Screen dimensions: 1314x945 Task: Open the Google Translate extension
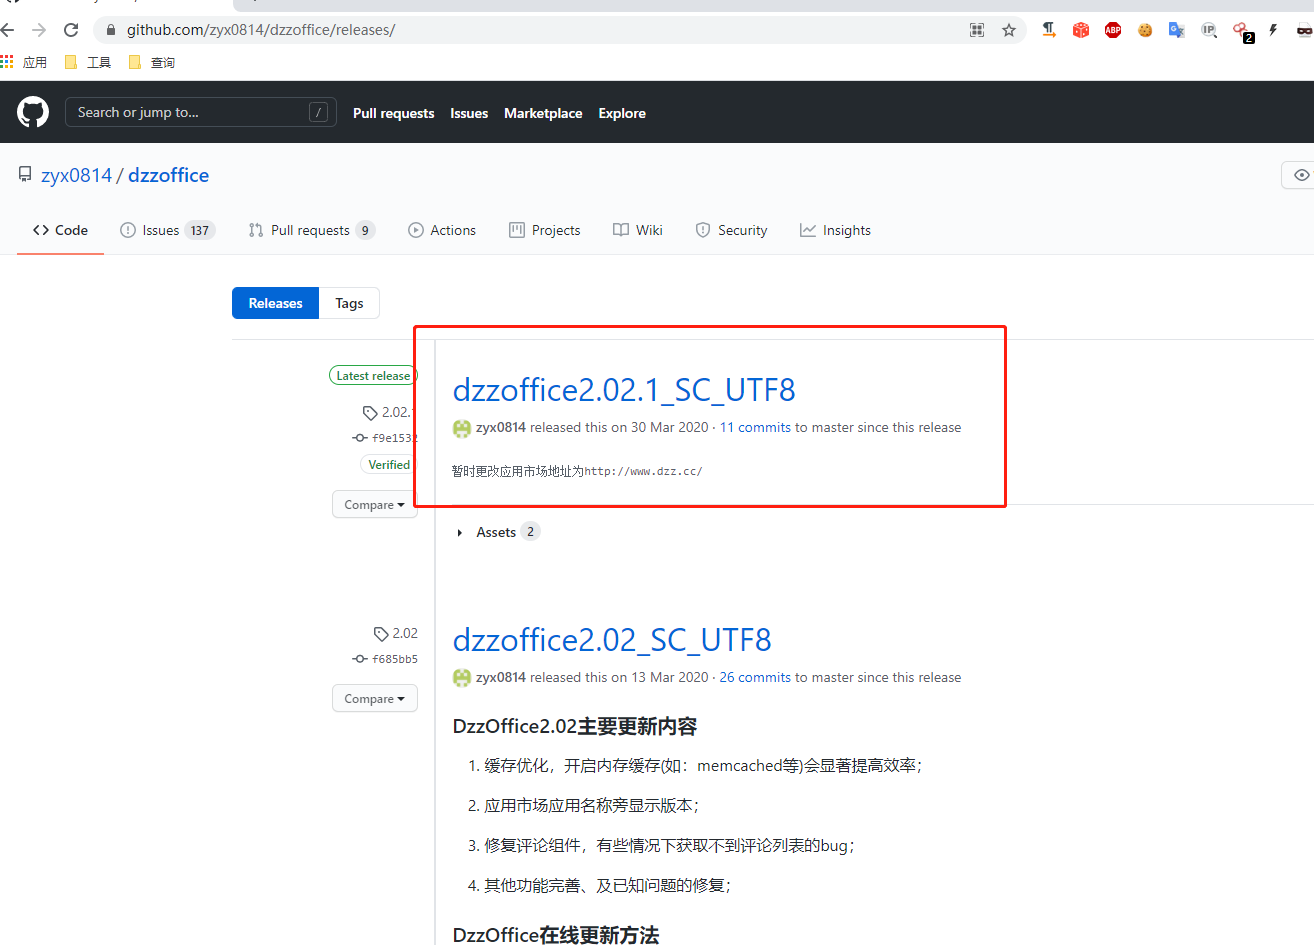pos(1177,30)
